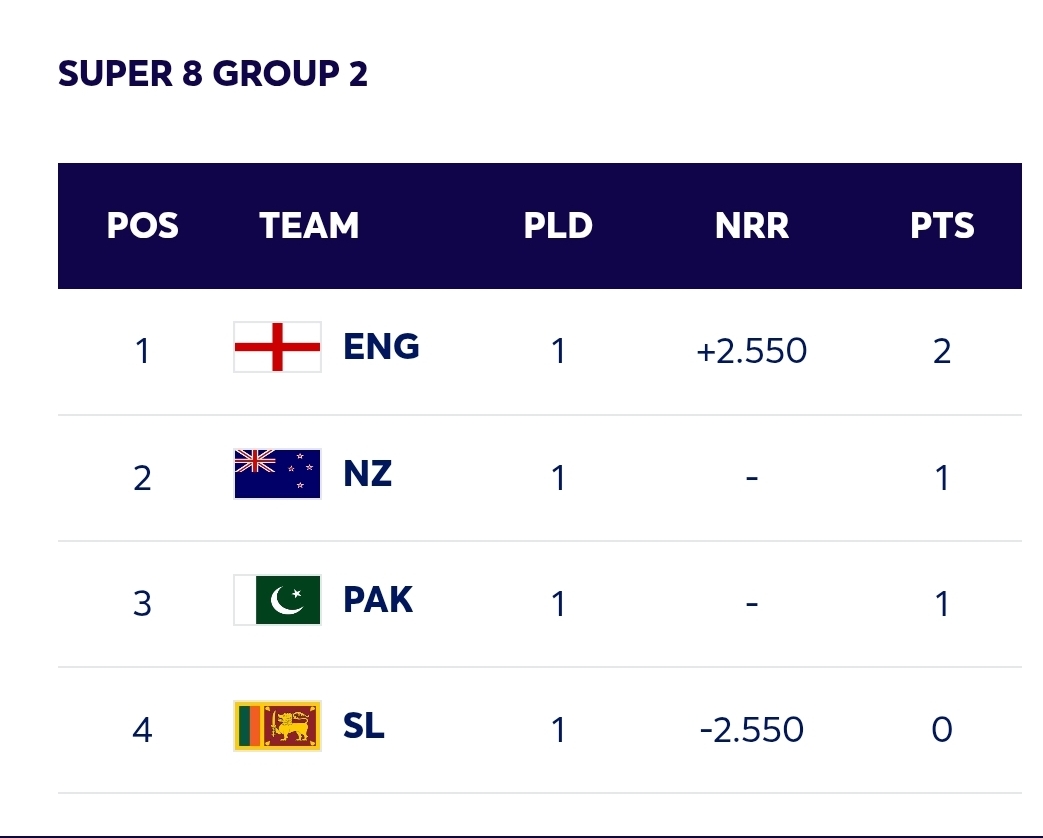Select the PAK team name
The height and width of the screenshot is (838, 1043).
[378, 600]
